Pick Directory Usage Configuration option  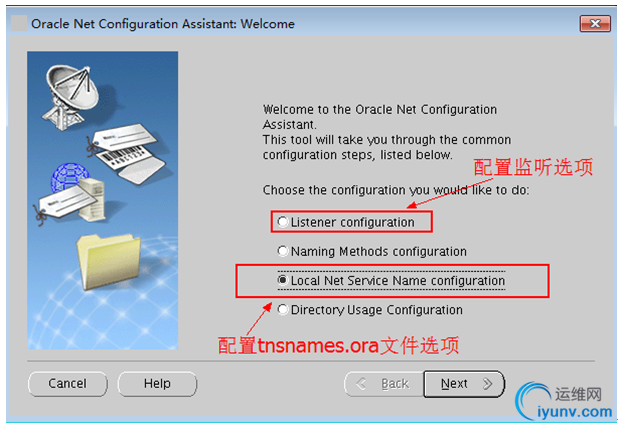tap(283, 310)
